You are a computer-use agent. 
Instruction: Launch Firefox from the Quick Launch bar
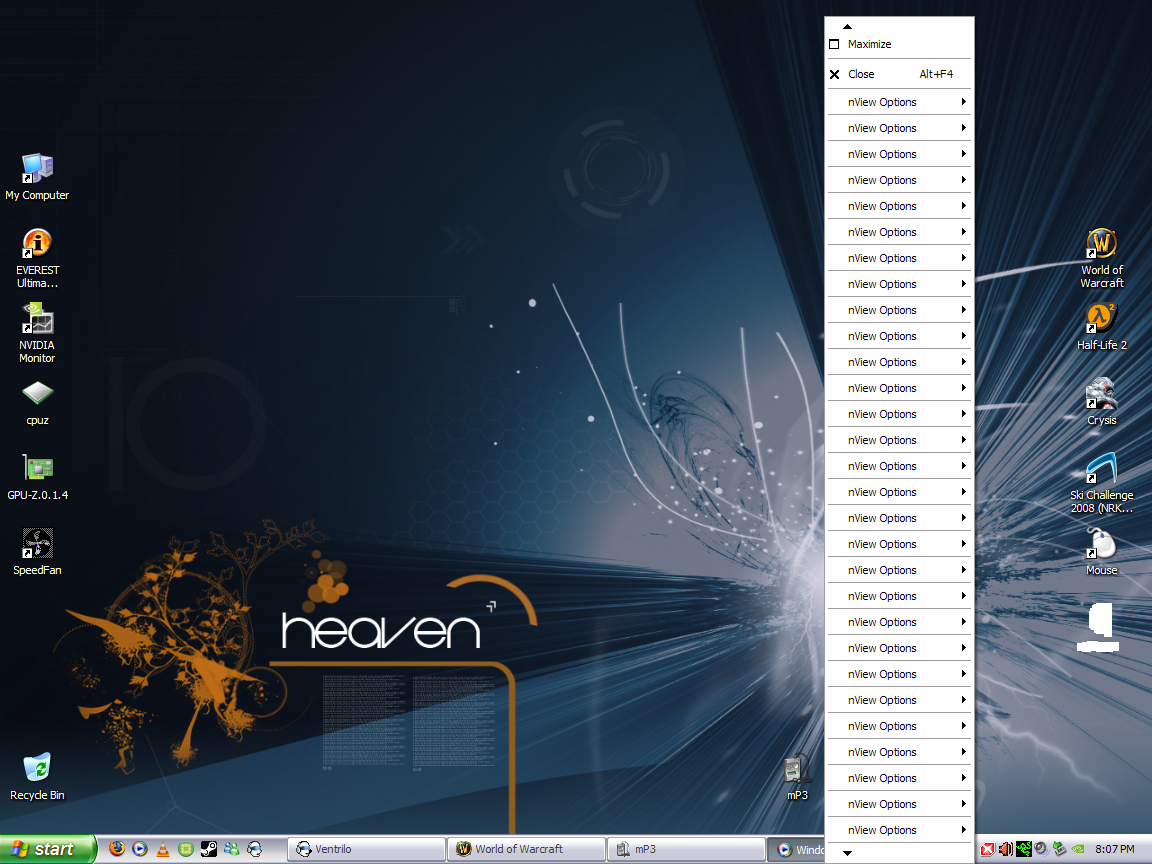pyautogui.click(x=117, y=849)
